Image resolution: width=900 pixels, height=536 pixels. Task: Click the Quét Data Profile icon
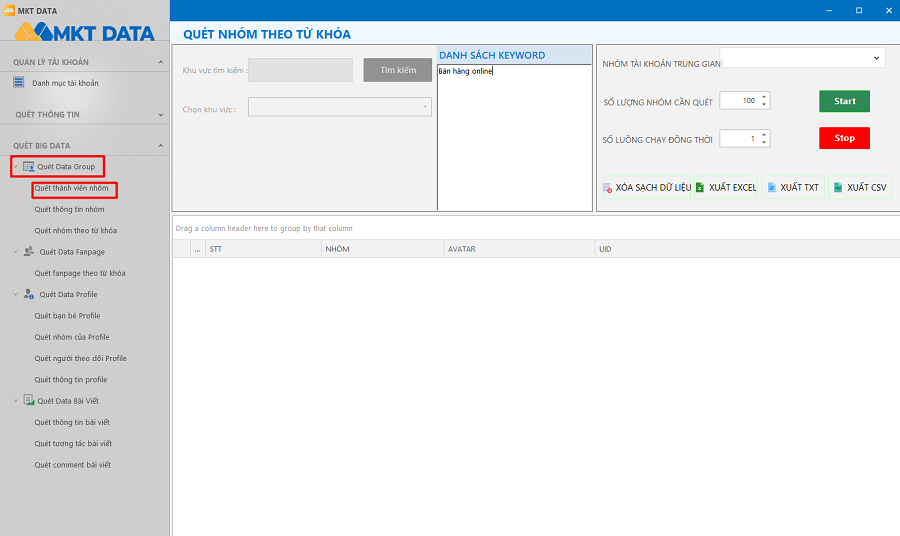28,294
